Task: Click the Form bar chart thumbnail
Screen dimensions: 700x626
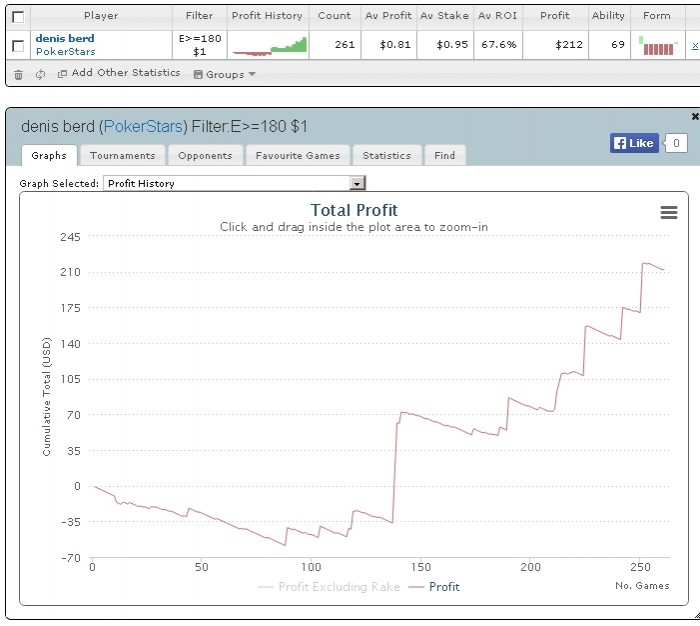Action: point(658,46)
